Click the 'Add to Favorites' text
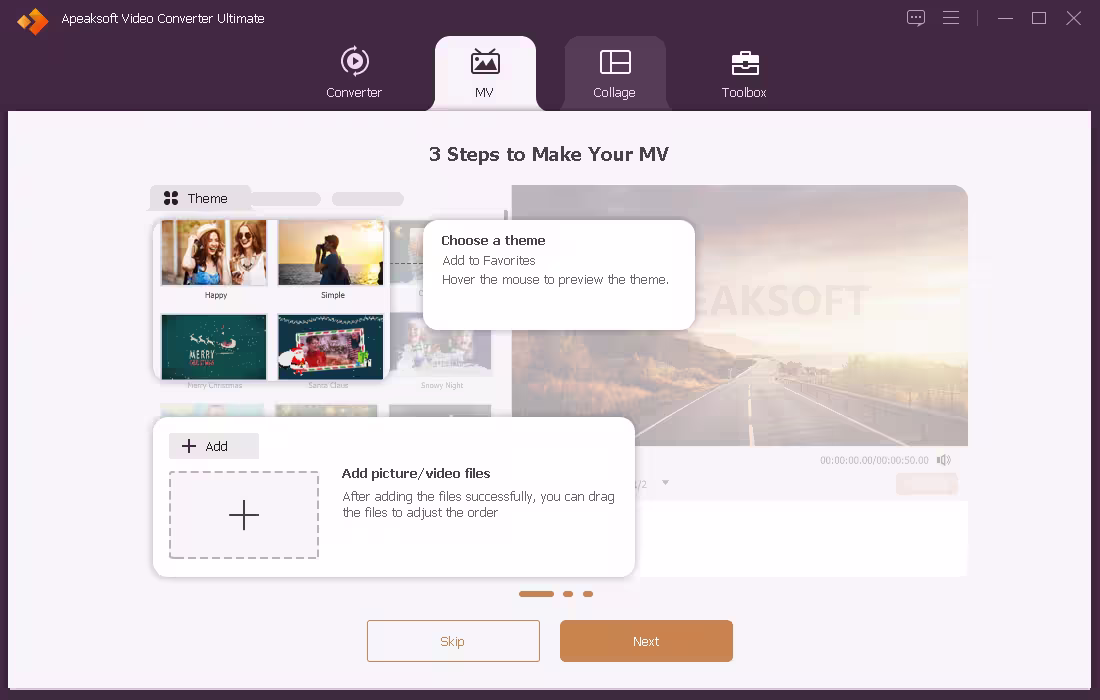This screenshot has width=1100, height=700. [x=489, y=260]
